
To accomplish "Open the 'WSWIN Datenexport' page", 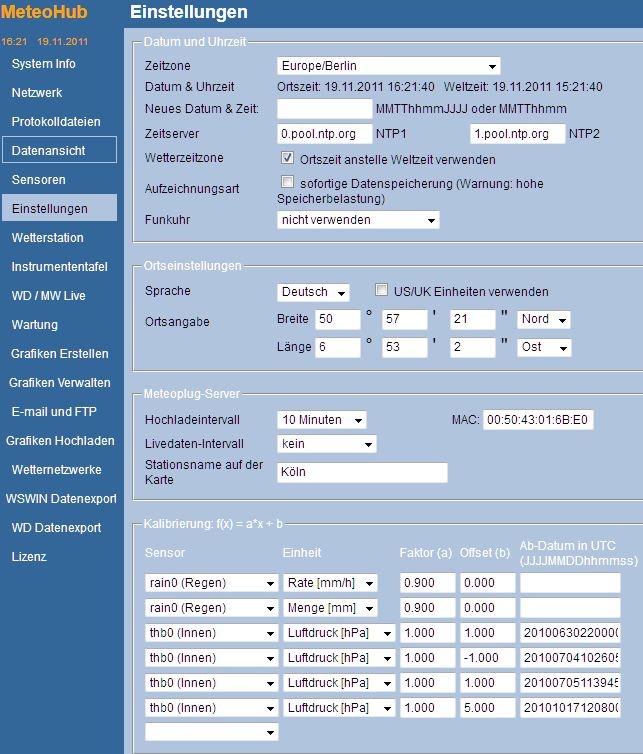I will (61, 499).
